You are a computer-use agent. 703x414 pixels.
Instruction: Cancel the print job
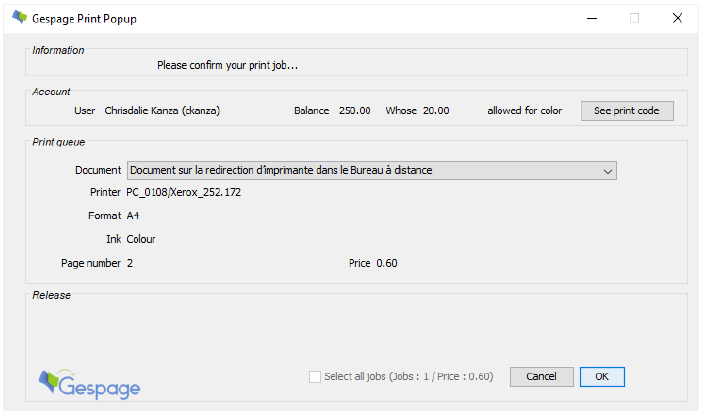pyautogui.click(x=541, y=377)
